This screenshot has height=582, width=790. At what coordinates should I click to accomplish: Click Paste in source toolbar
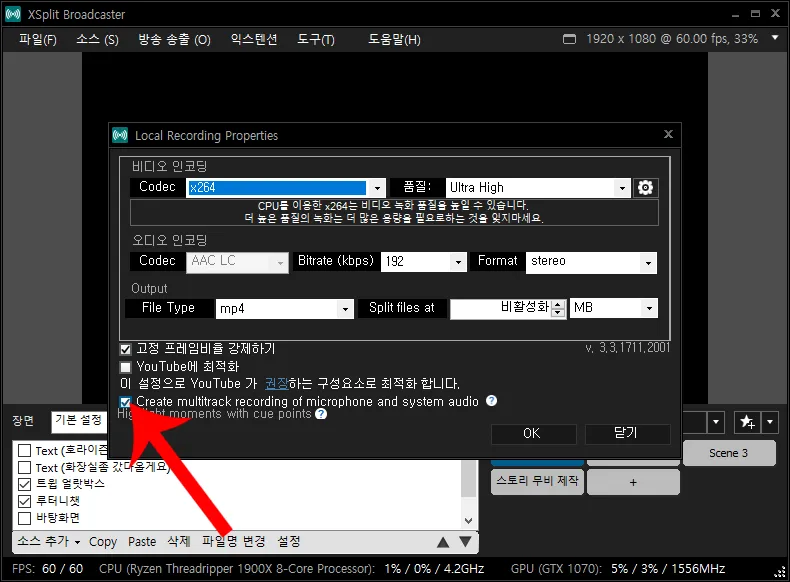pos(142,542)
